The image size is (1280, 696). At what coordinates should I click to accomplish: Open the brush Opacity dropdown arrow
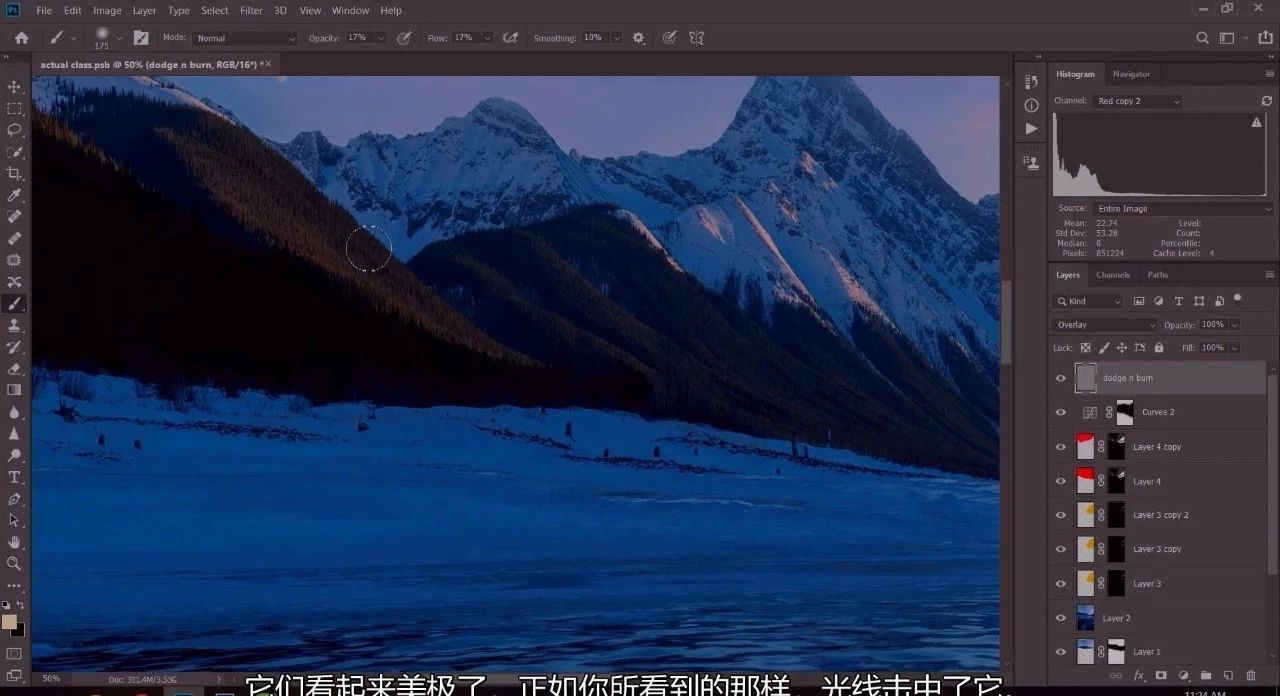pyautogui.click(x=379, y=38)
